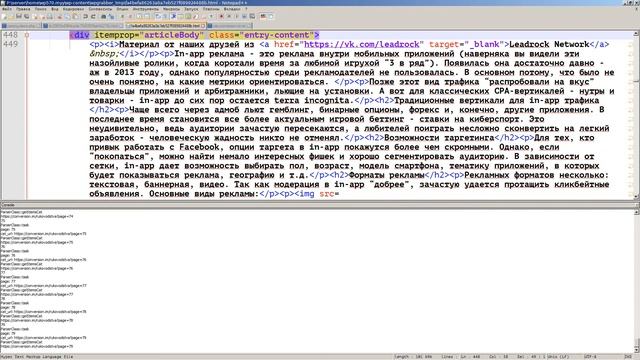Screen dimensions: 640x360
Task: Click the Open file toolbar icon
Action: point(11,16)
